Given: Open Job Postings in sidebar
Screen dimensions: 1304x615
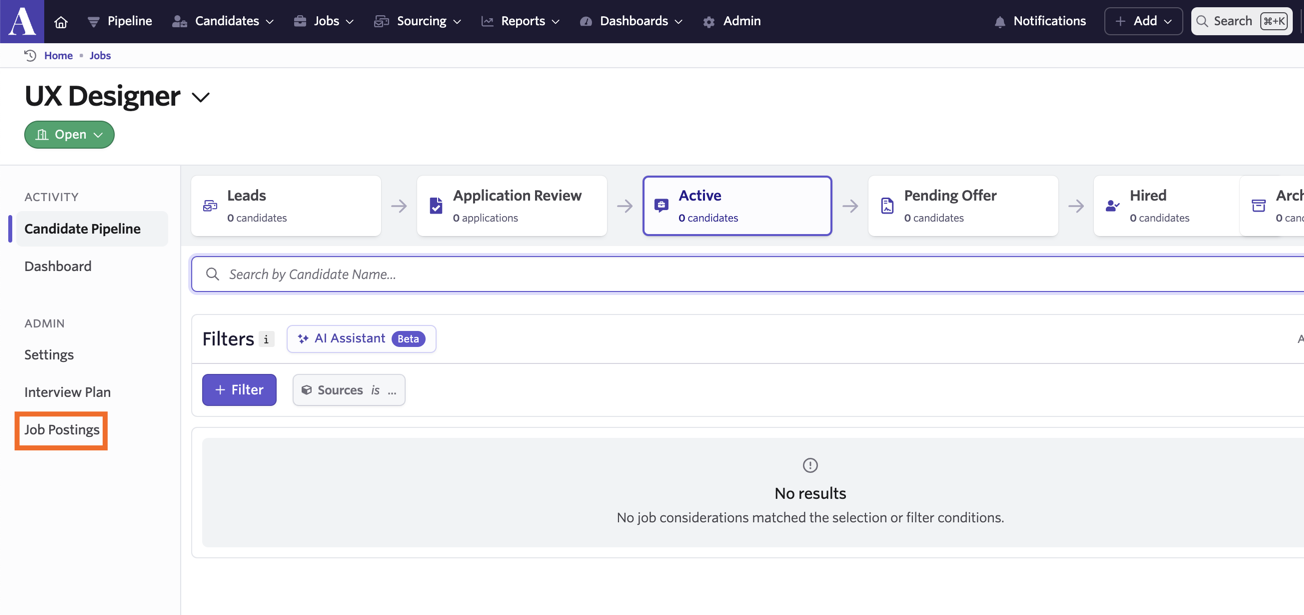Looking at the screenshot, I should (62, 430).
